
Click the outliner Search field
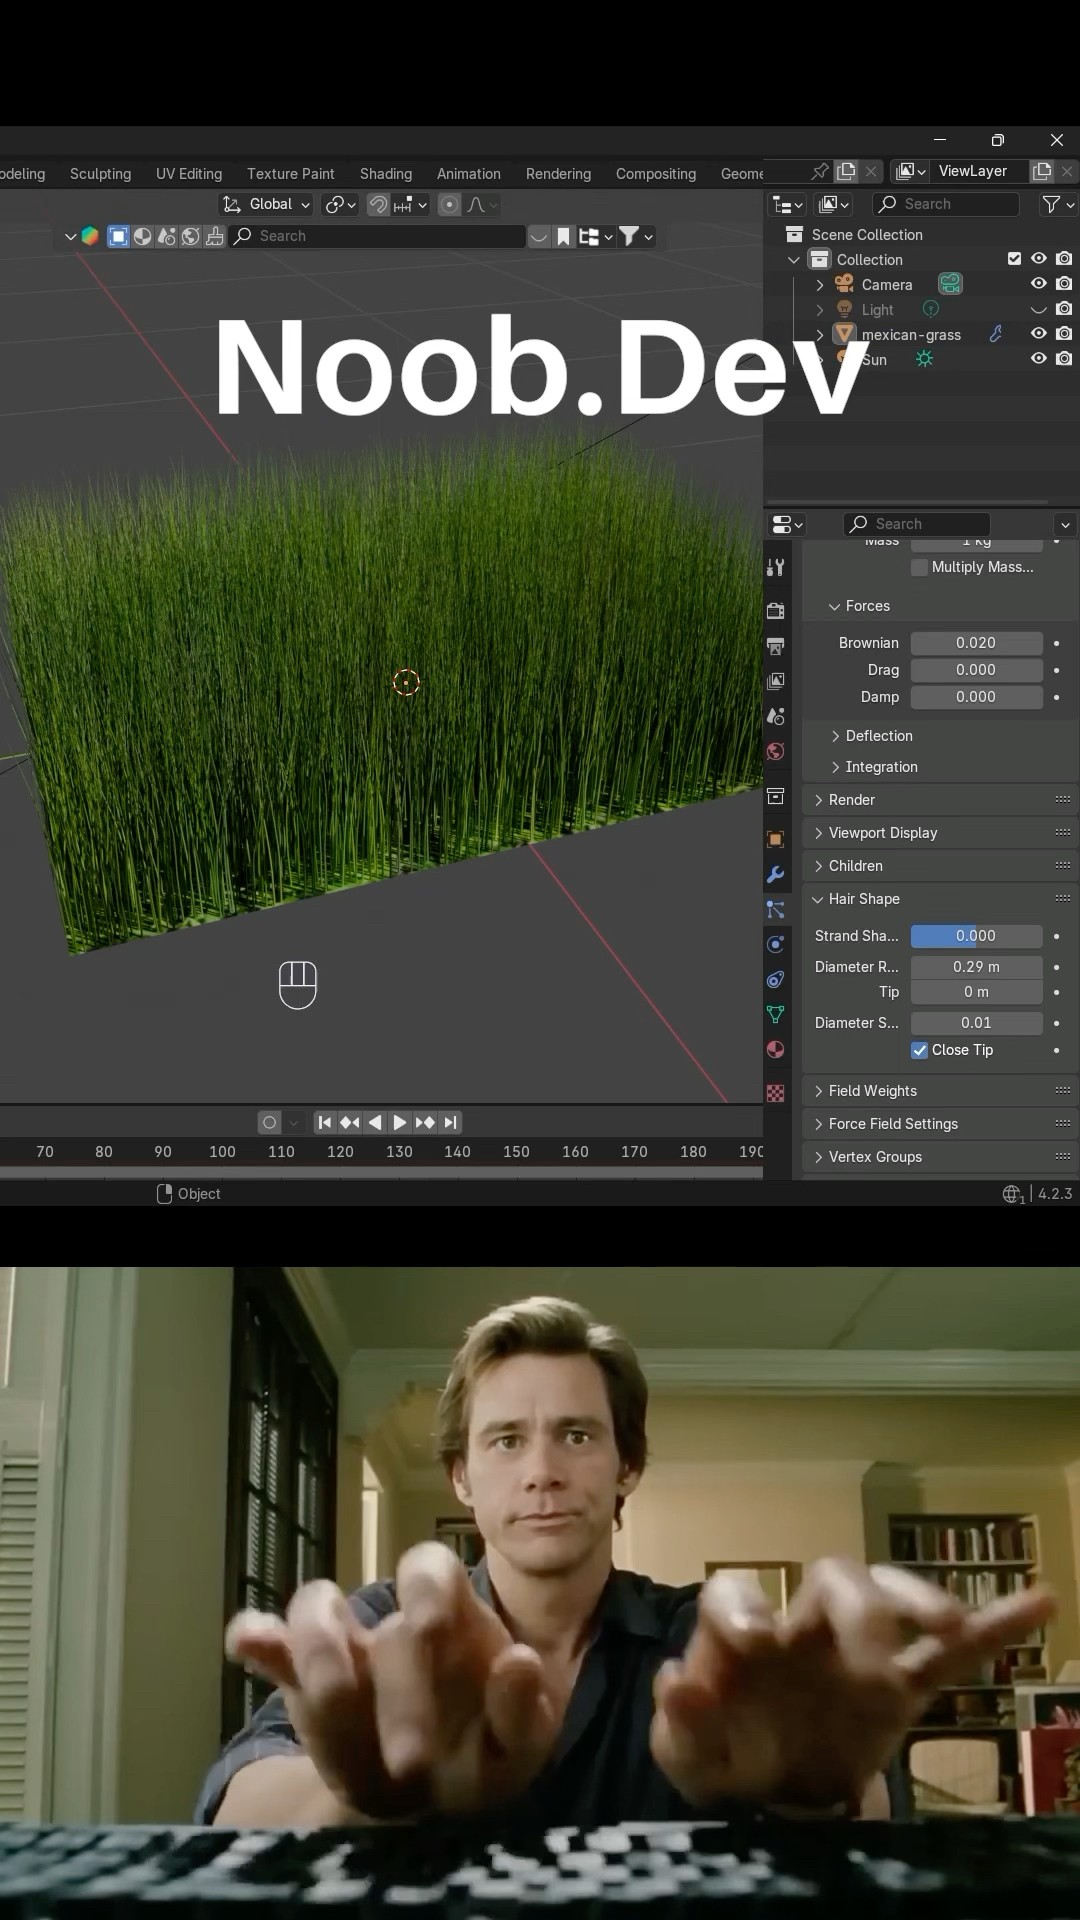[946, 204]
